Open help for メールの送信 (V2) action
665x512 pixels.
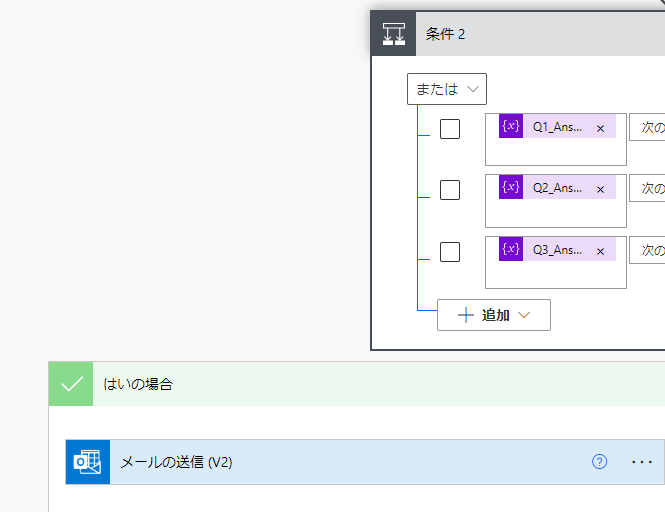coord(599,462)
